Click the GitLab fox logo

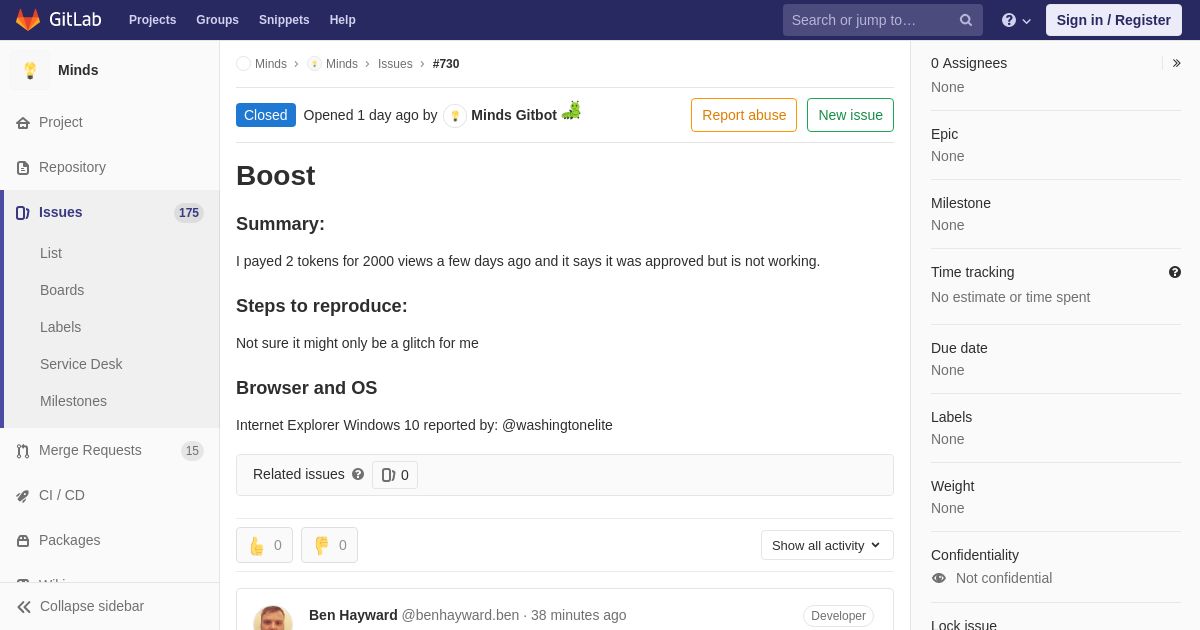coord(28,20)
